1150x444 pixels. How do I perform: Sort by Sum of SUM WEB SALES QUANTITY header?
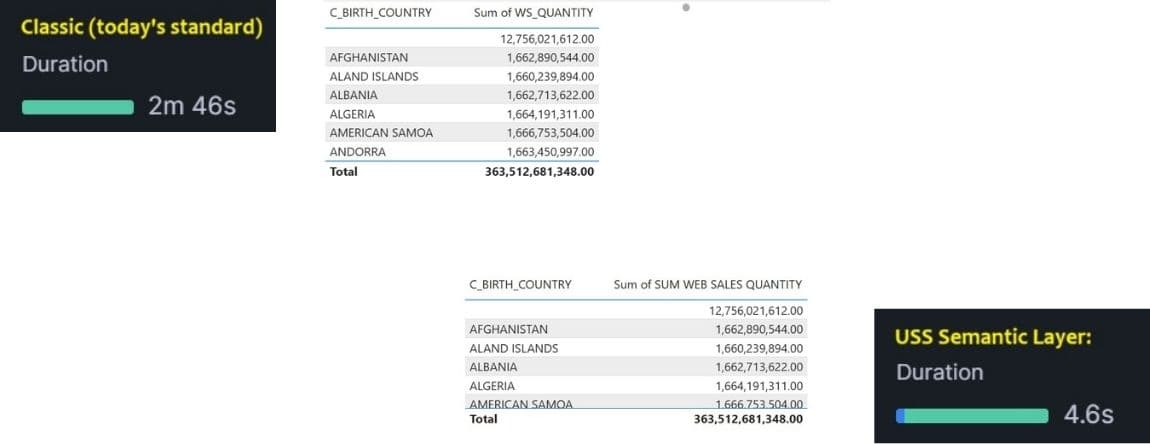tap(707, 285)
